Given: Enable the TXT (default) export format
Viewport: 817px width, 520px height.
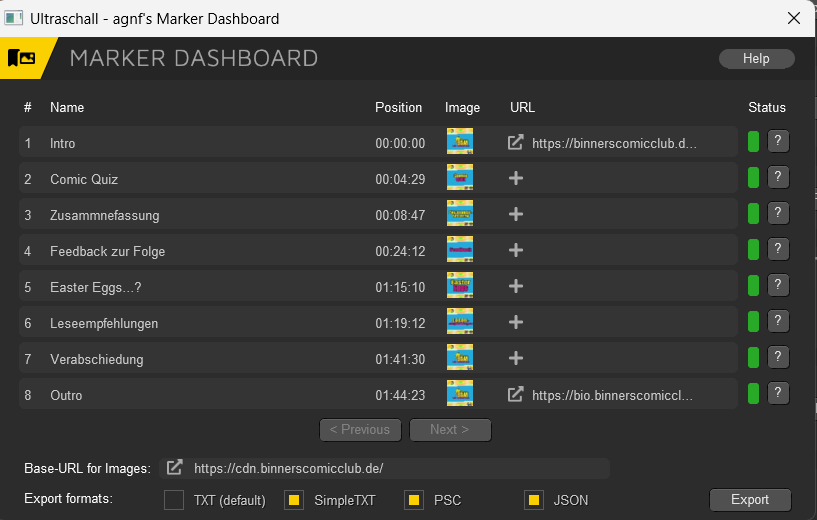Looking at the screenshot, I should (174, 500).
